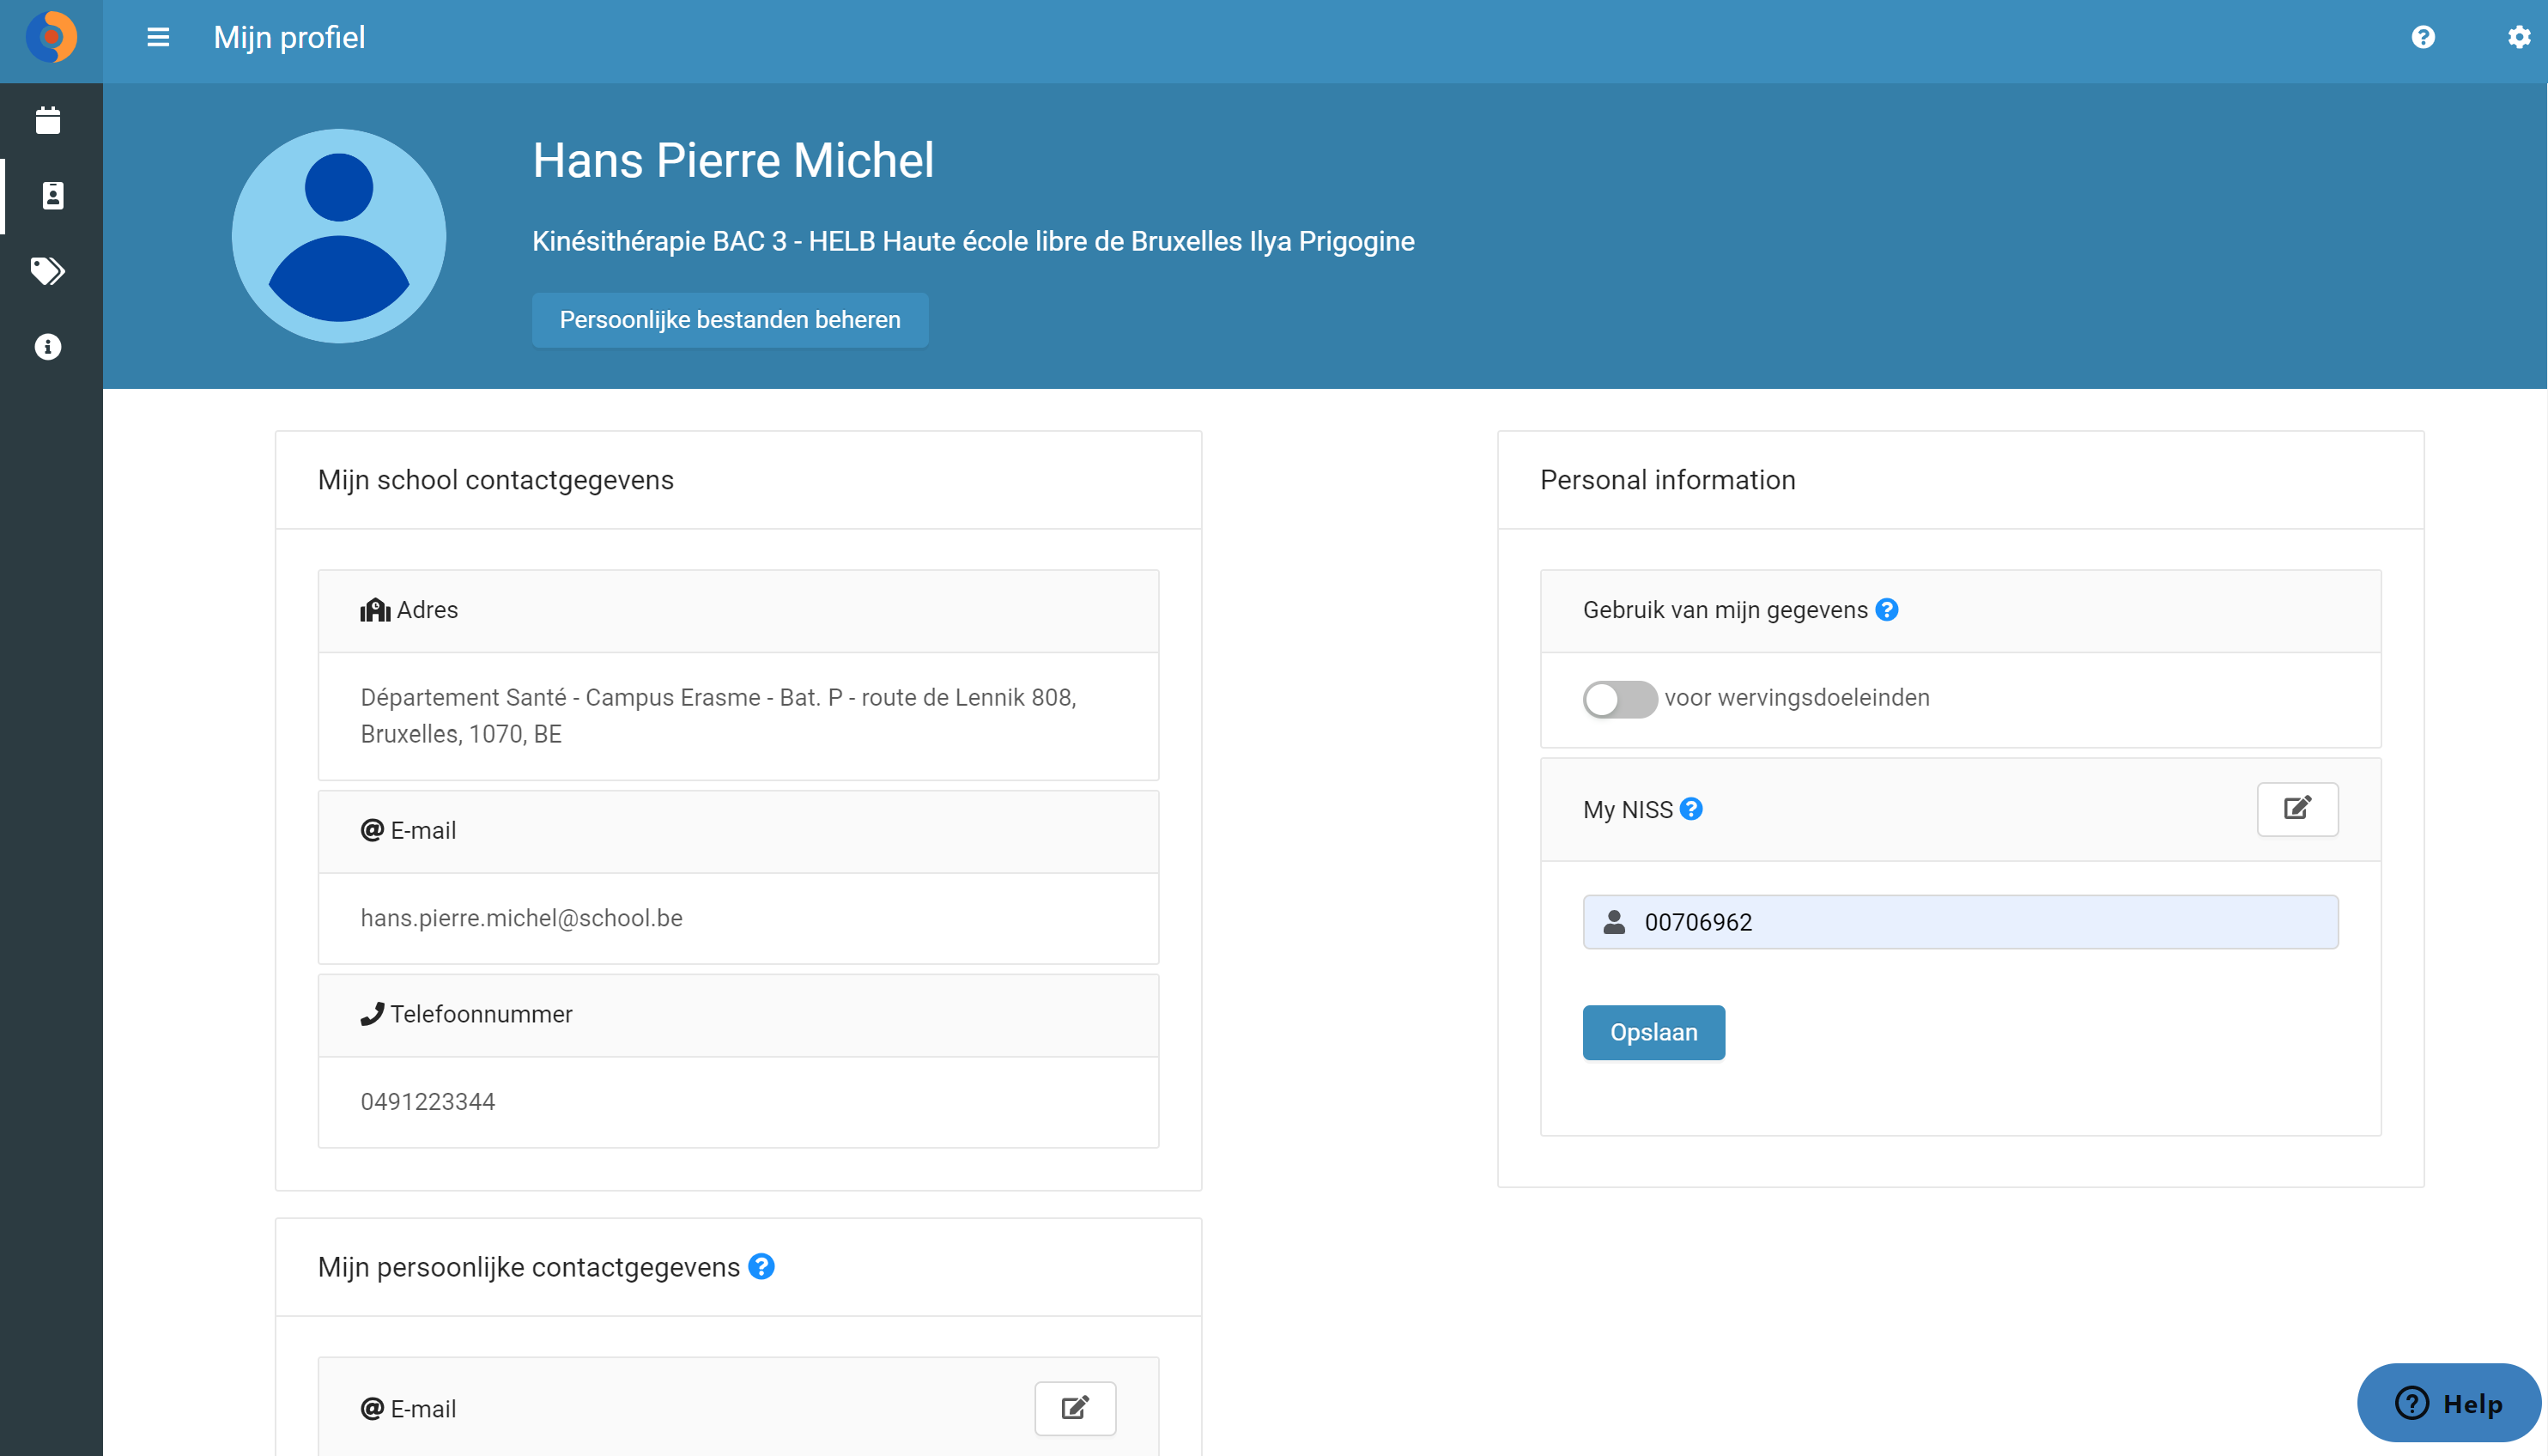Viewport: 2548px width, 1456px height.
Task: Click the NISS input field
Action: coord(1960,922)
